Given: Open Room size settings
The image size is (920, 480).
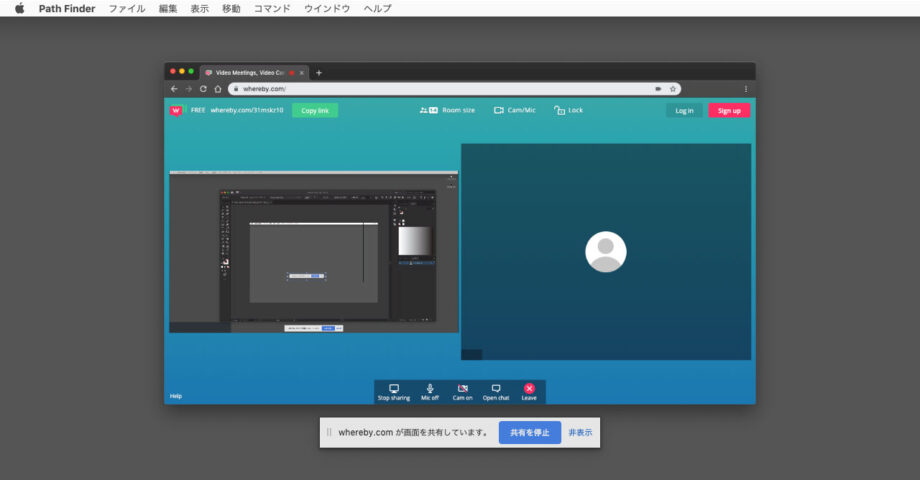Looking at the screenshot, I should point(448,110).
